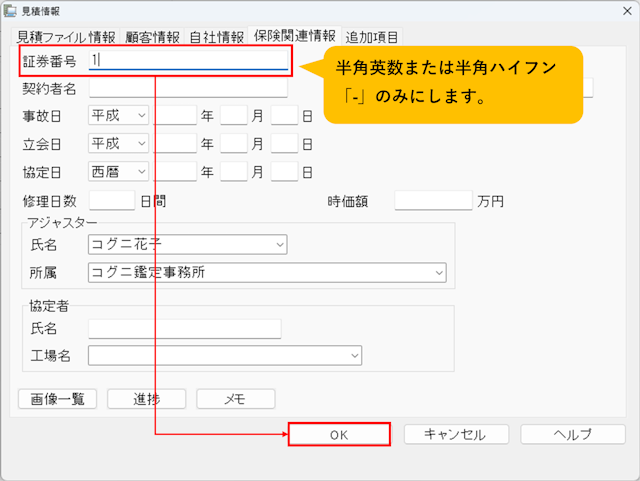Go to the 追加項目 tab
Image resolution: width=640 pixels, height=481 pixels.
click(x=372, y=37)
